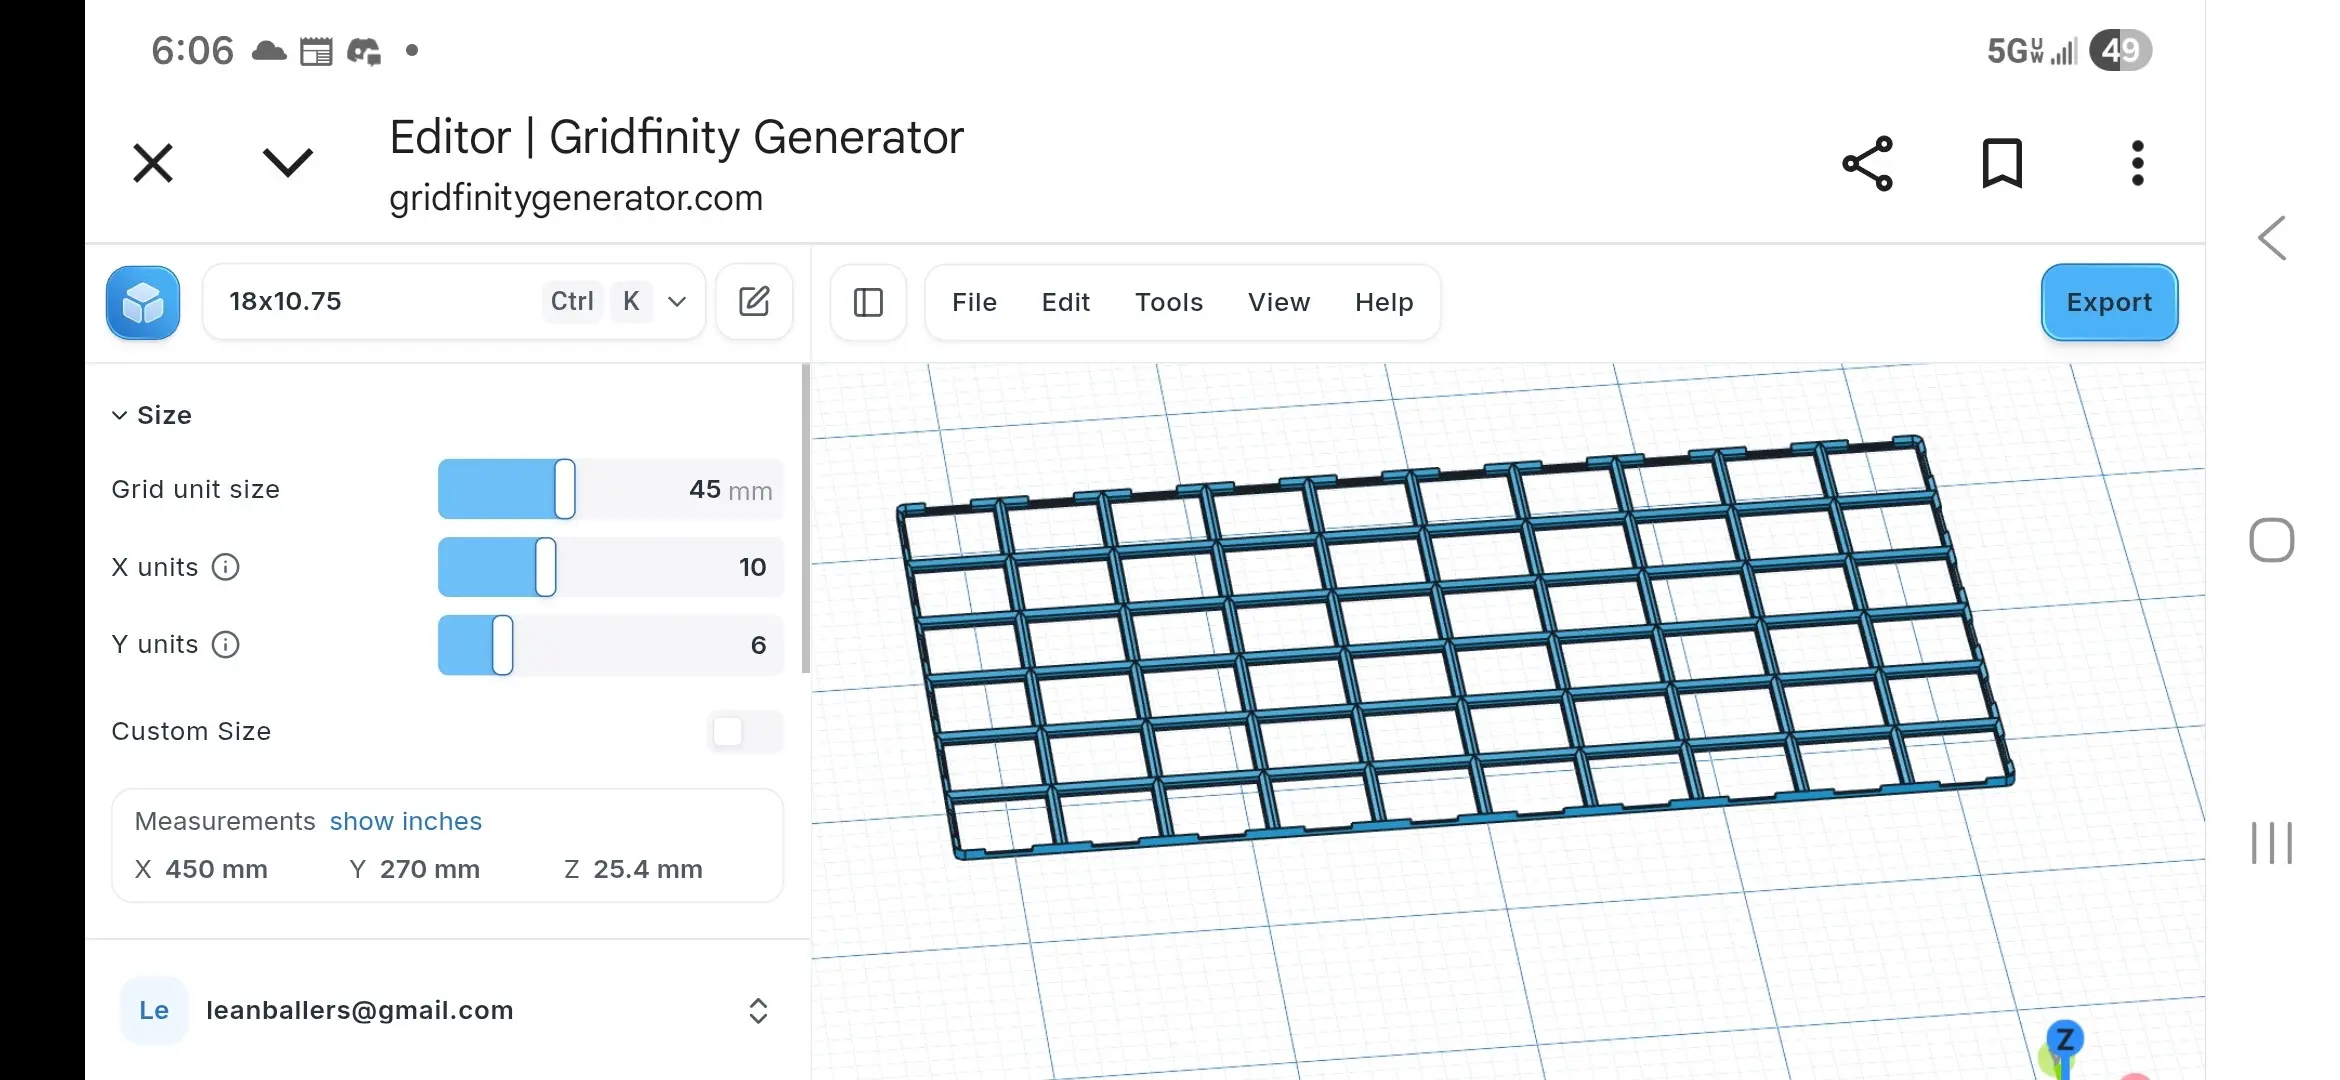The height and width of the screenshot is (1080, 2340).
Task: Click the Grid unit size slider
Action: click(x=610, y=489)
